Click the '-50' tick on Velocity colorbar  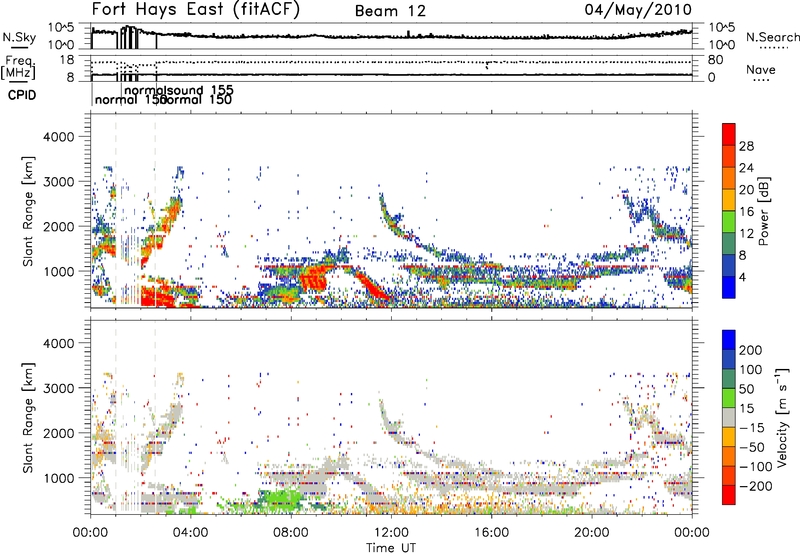pyautogui.click(x=753, y=447)
